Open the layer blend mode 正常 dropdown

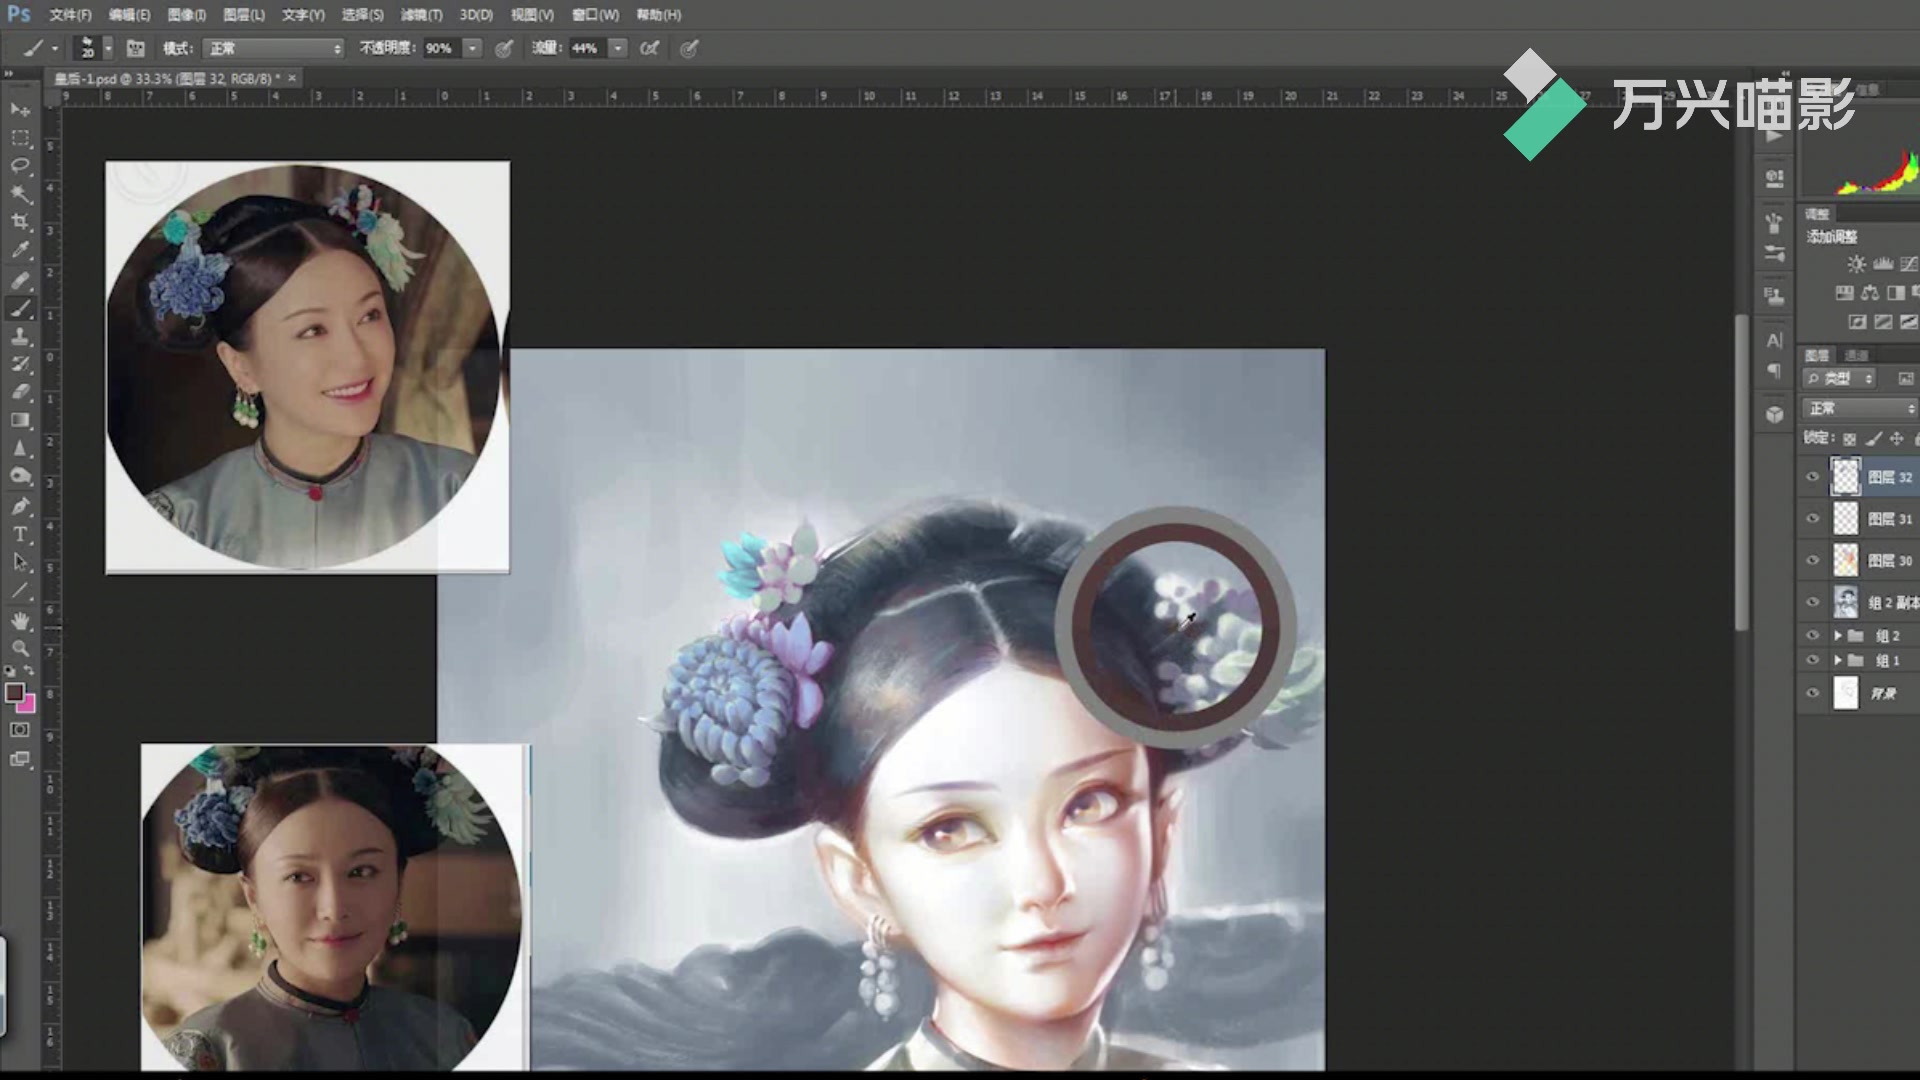click(x=1861, y=408)
